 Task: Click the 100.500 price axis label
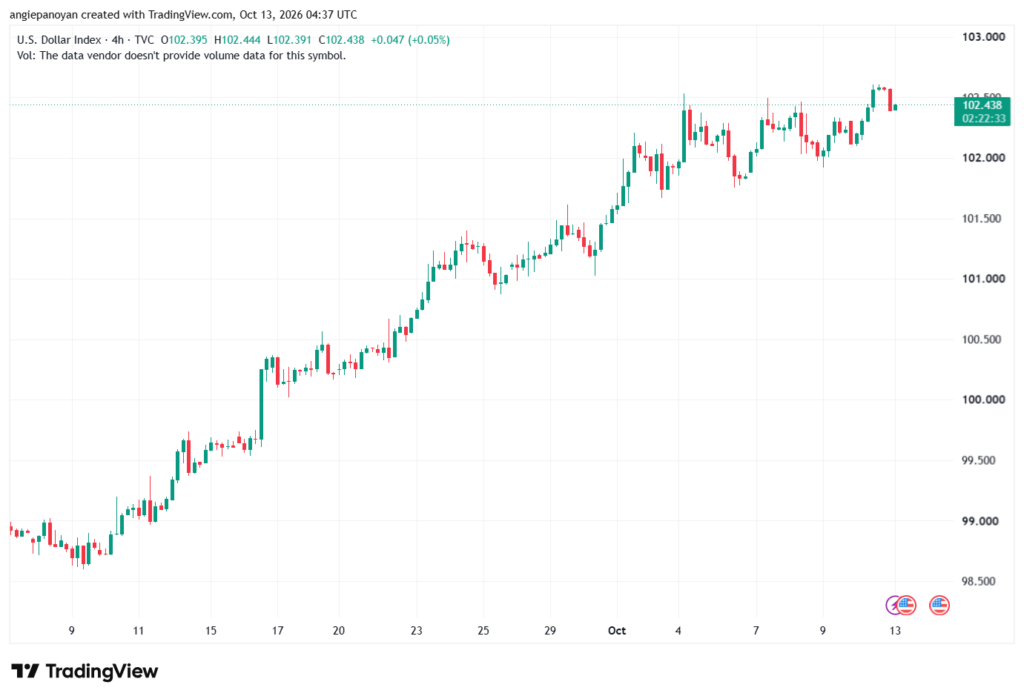[982, 339]
